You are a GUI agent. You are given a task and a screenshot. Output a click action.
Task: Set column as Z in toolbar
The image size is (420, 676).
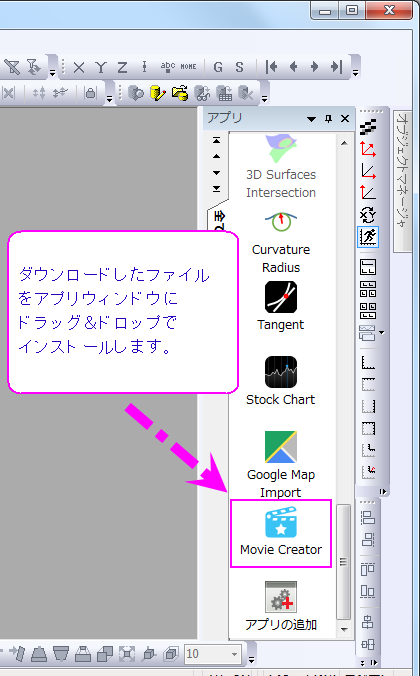coord(122,67)
